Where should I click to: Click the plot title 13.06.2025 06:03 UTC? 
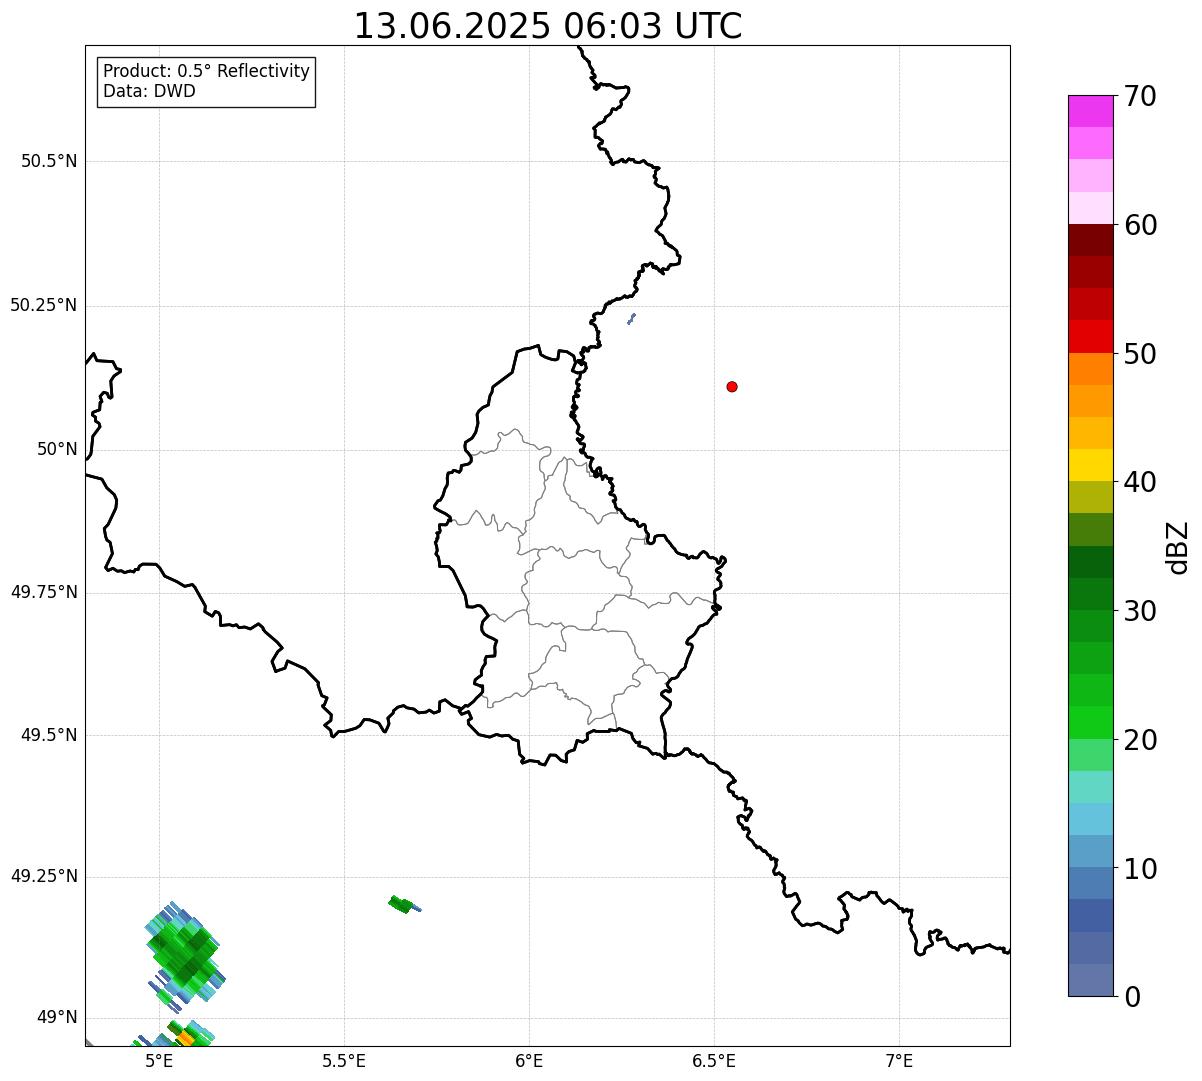(548, 26)
